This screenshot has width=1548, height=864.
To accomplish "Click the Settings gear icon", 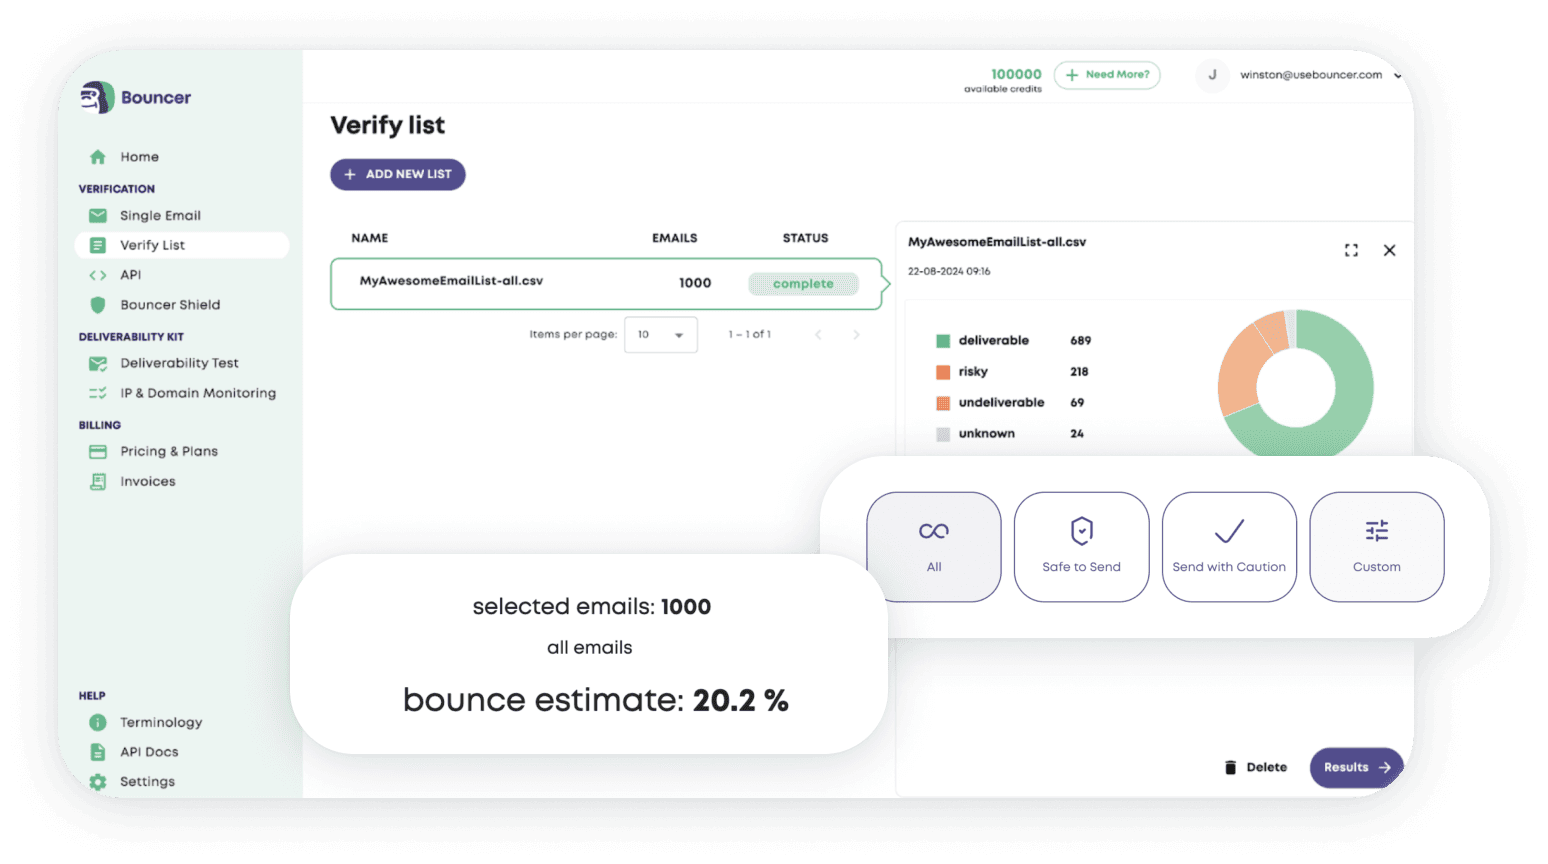I will 97,782.
